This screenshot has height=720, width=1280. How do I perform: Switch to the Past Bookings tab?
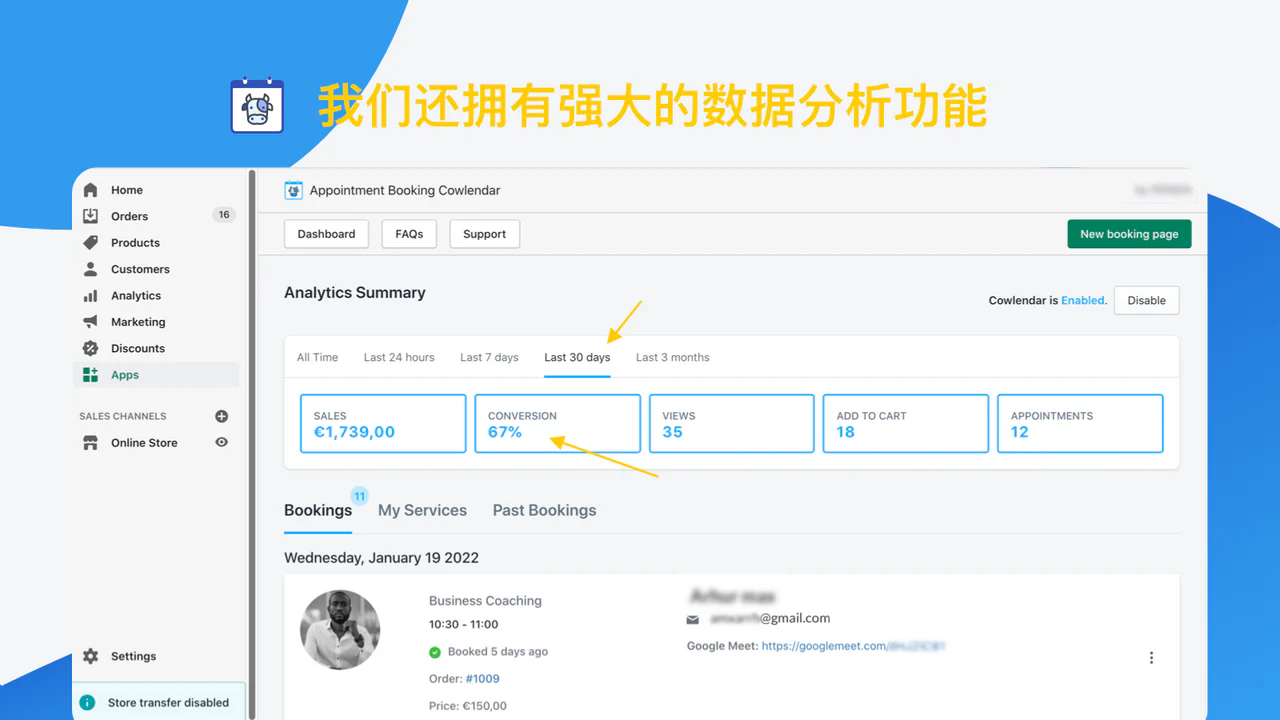click(544, 510)
